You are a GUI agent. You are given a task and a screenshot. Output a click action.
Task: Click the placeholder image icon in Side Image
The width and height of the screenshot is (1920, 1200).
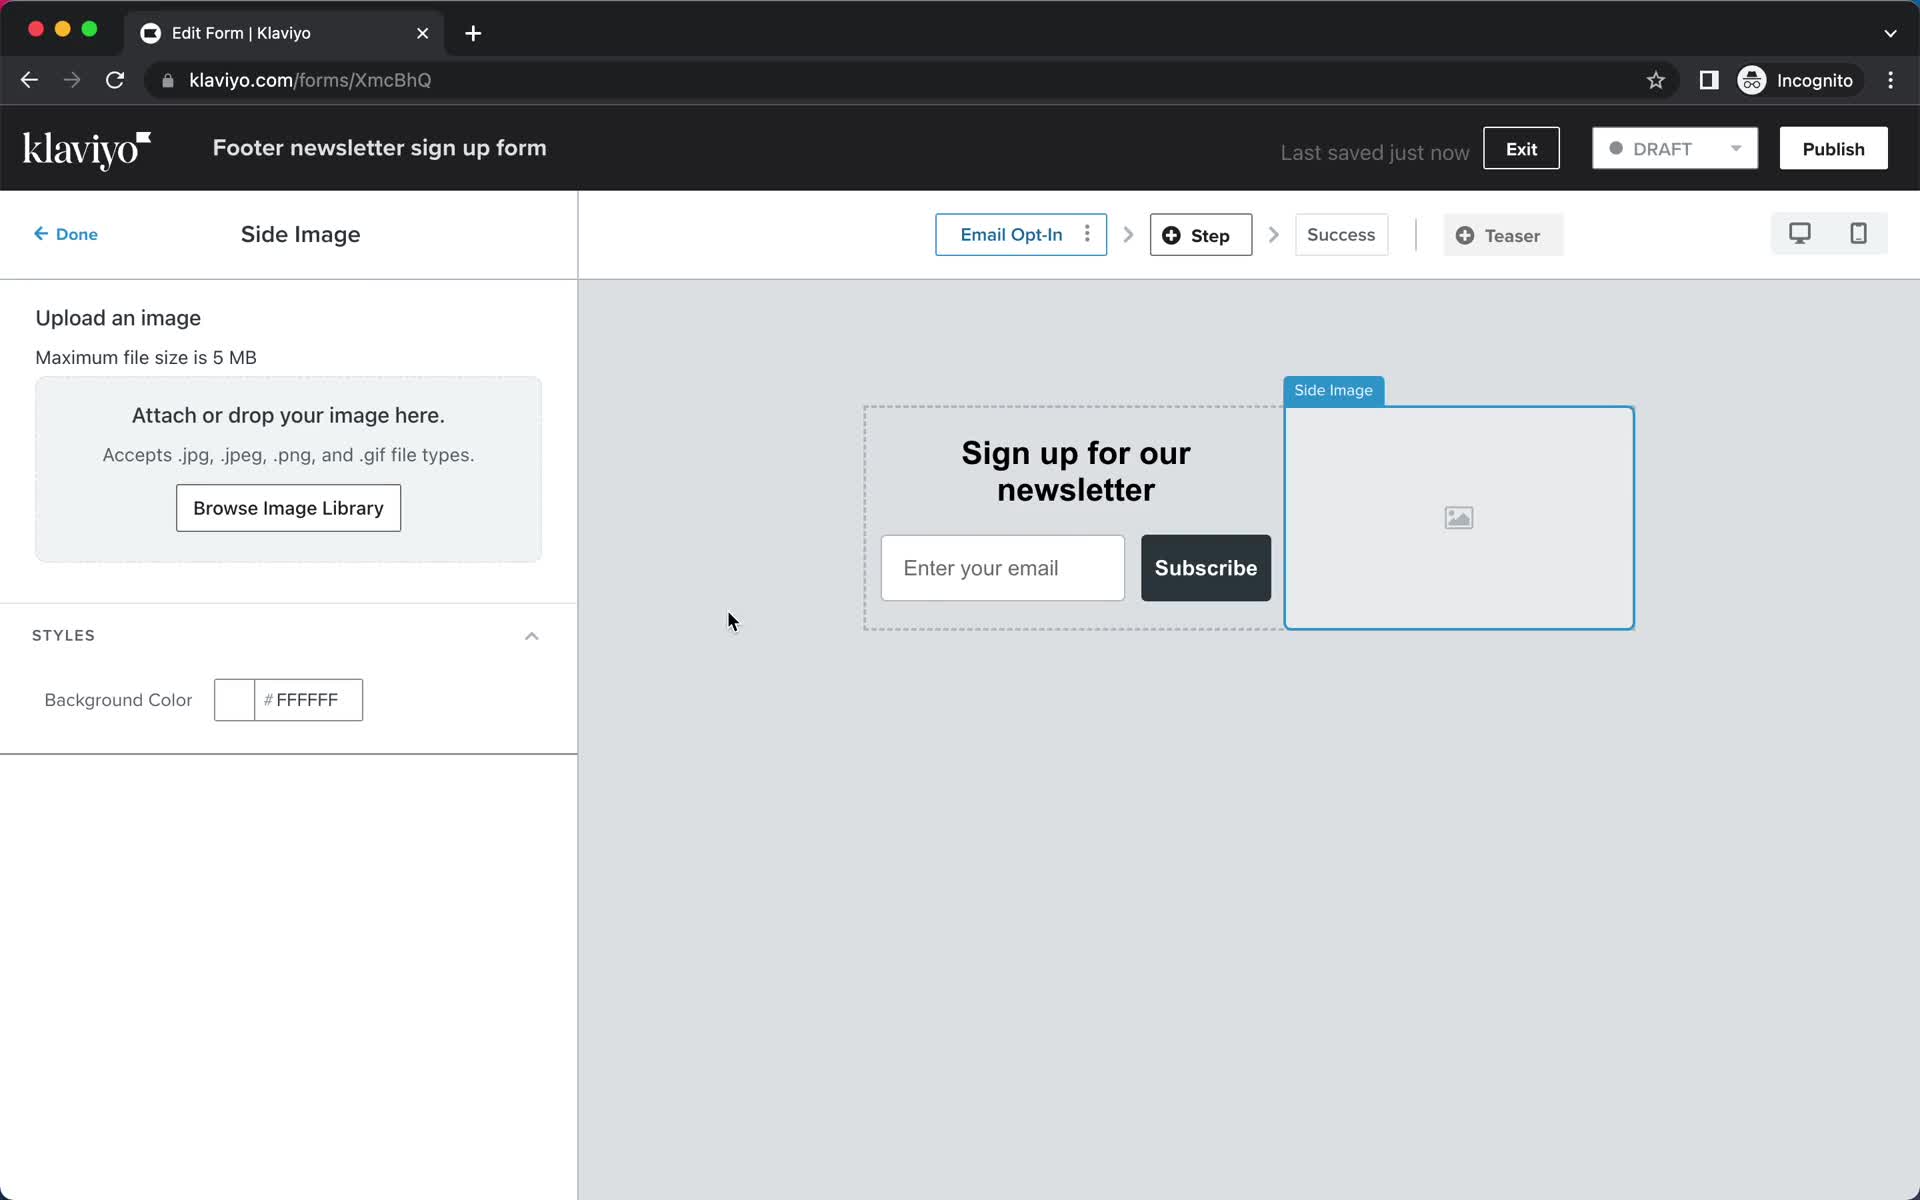click(x=1458, y=517)
